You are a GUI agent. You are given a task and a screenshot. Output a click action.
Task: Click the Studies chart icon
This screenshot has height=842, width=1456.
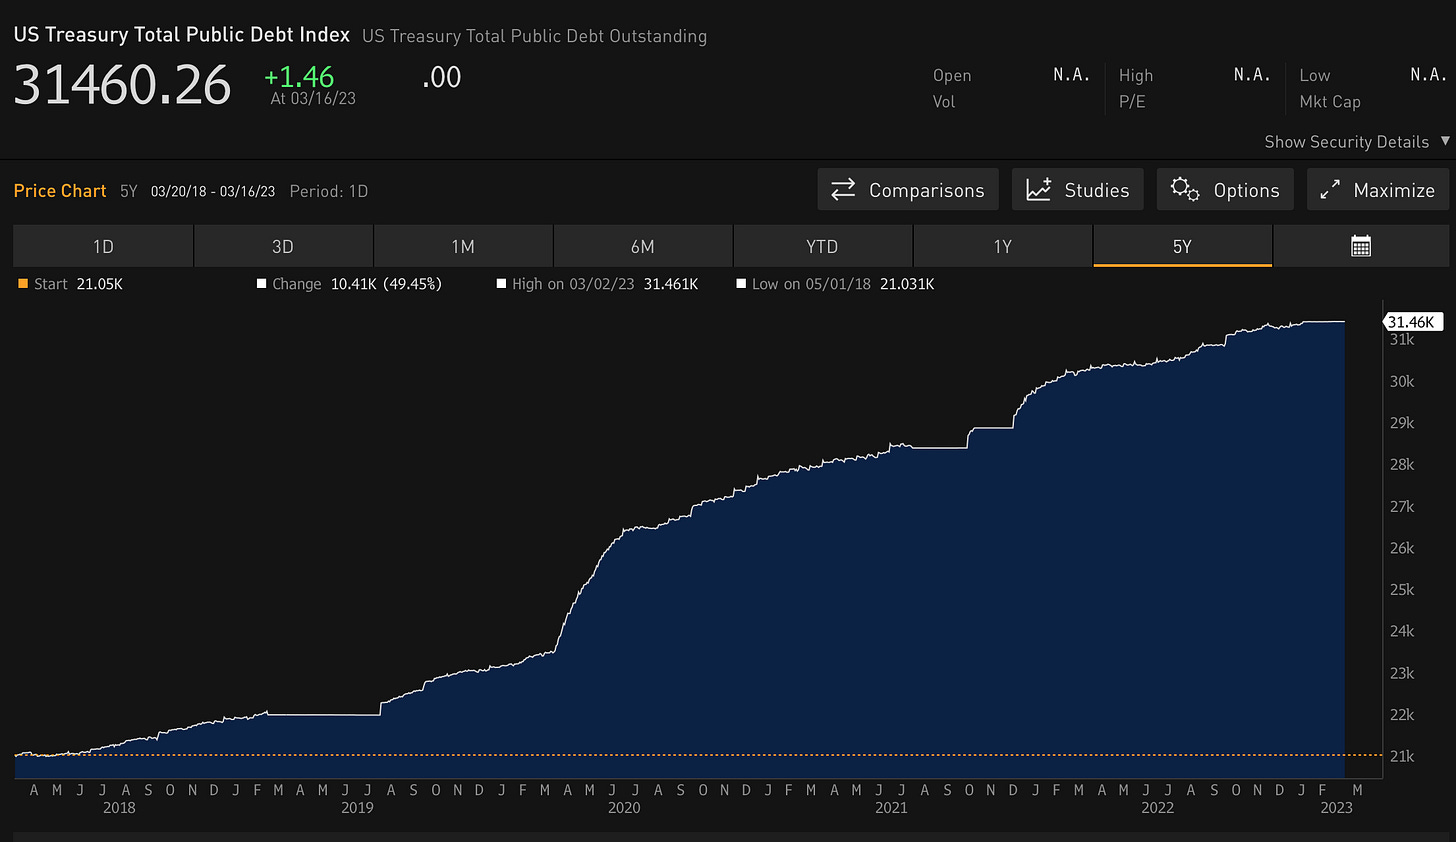pos(1039,189)
